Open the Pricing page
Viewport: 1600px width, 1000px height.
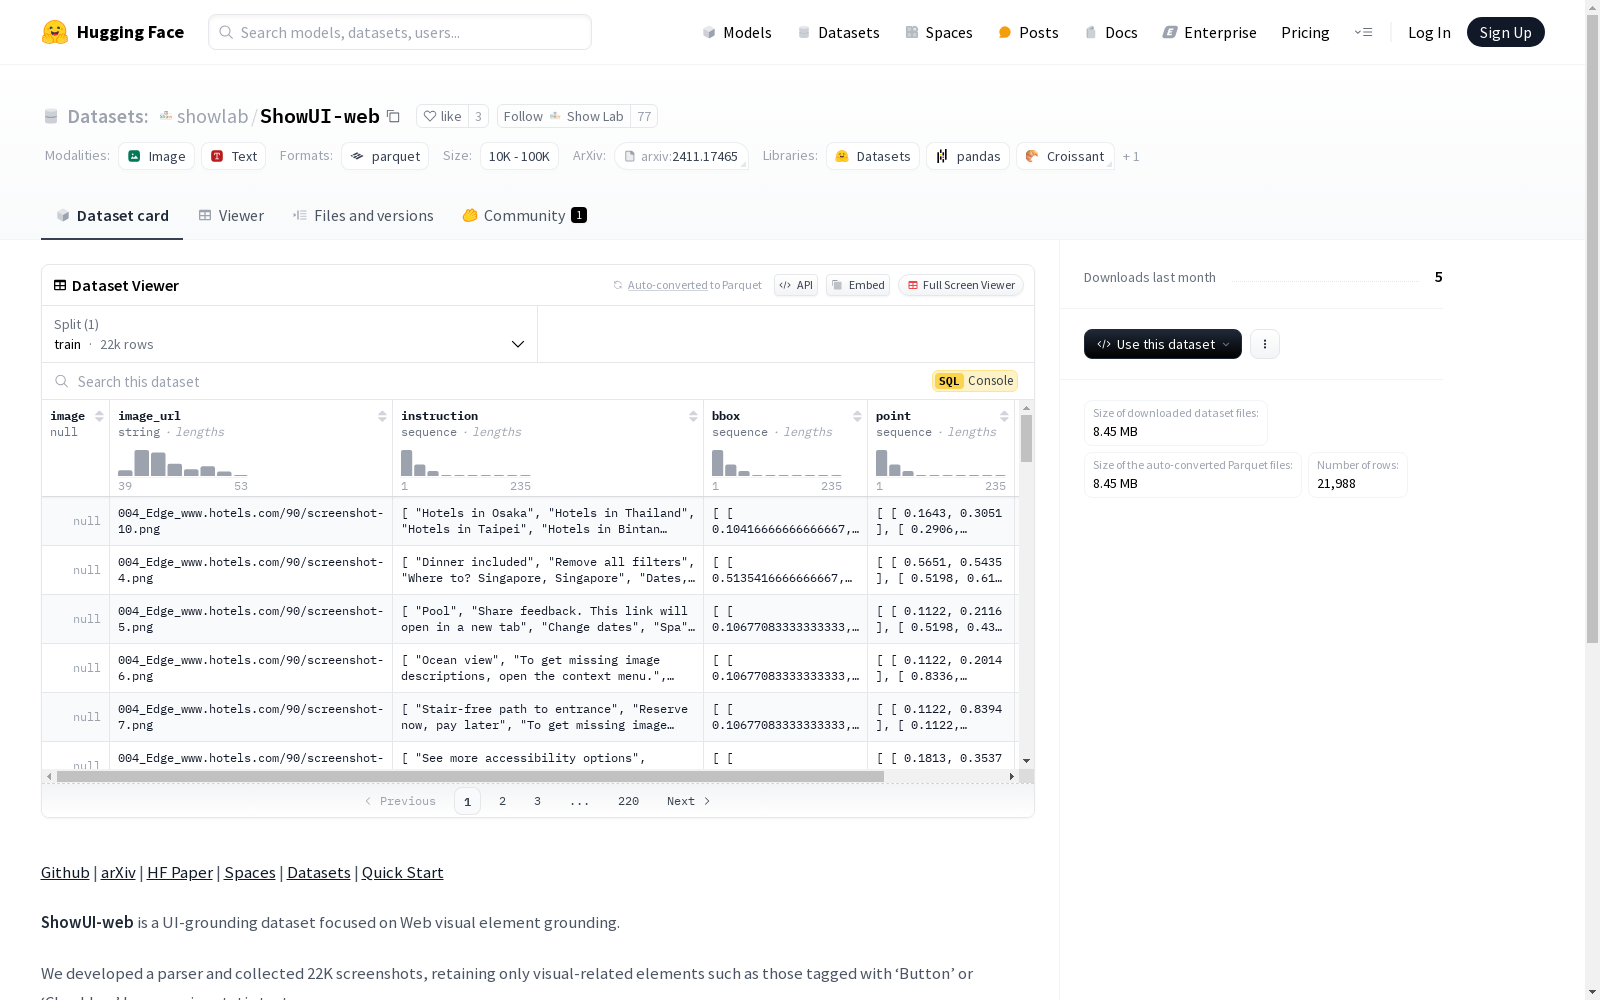click(1305, 32)
